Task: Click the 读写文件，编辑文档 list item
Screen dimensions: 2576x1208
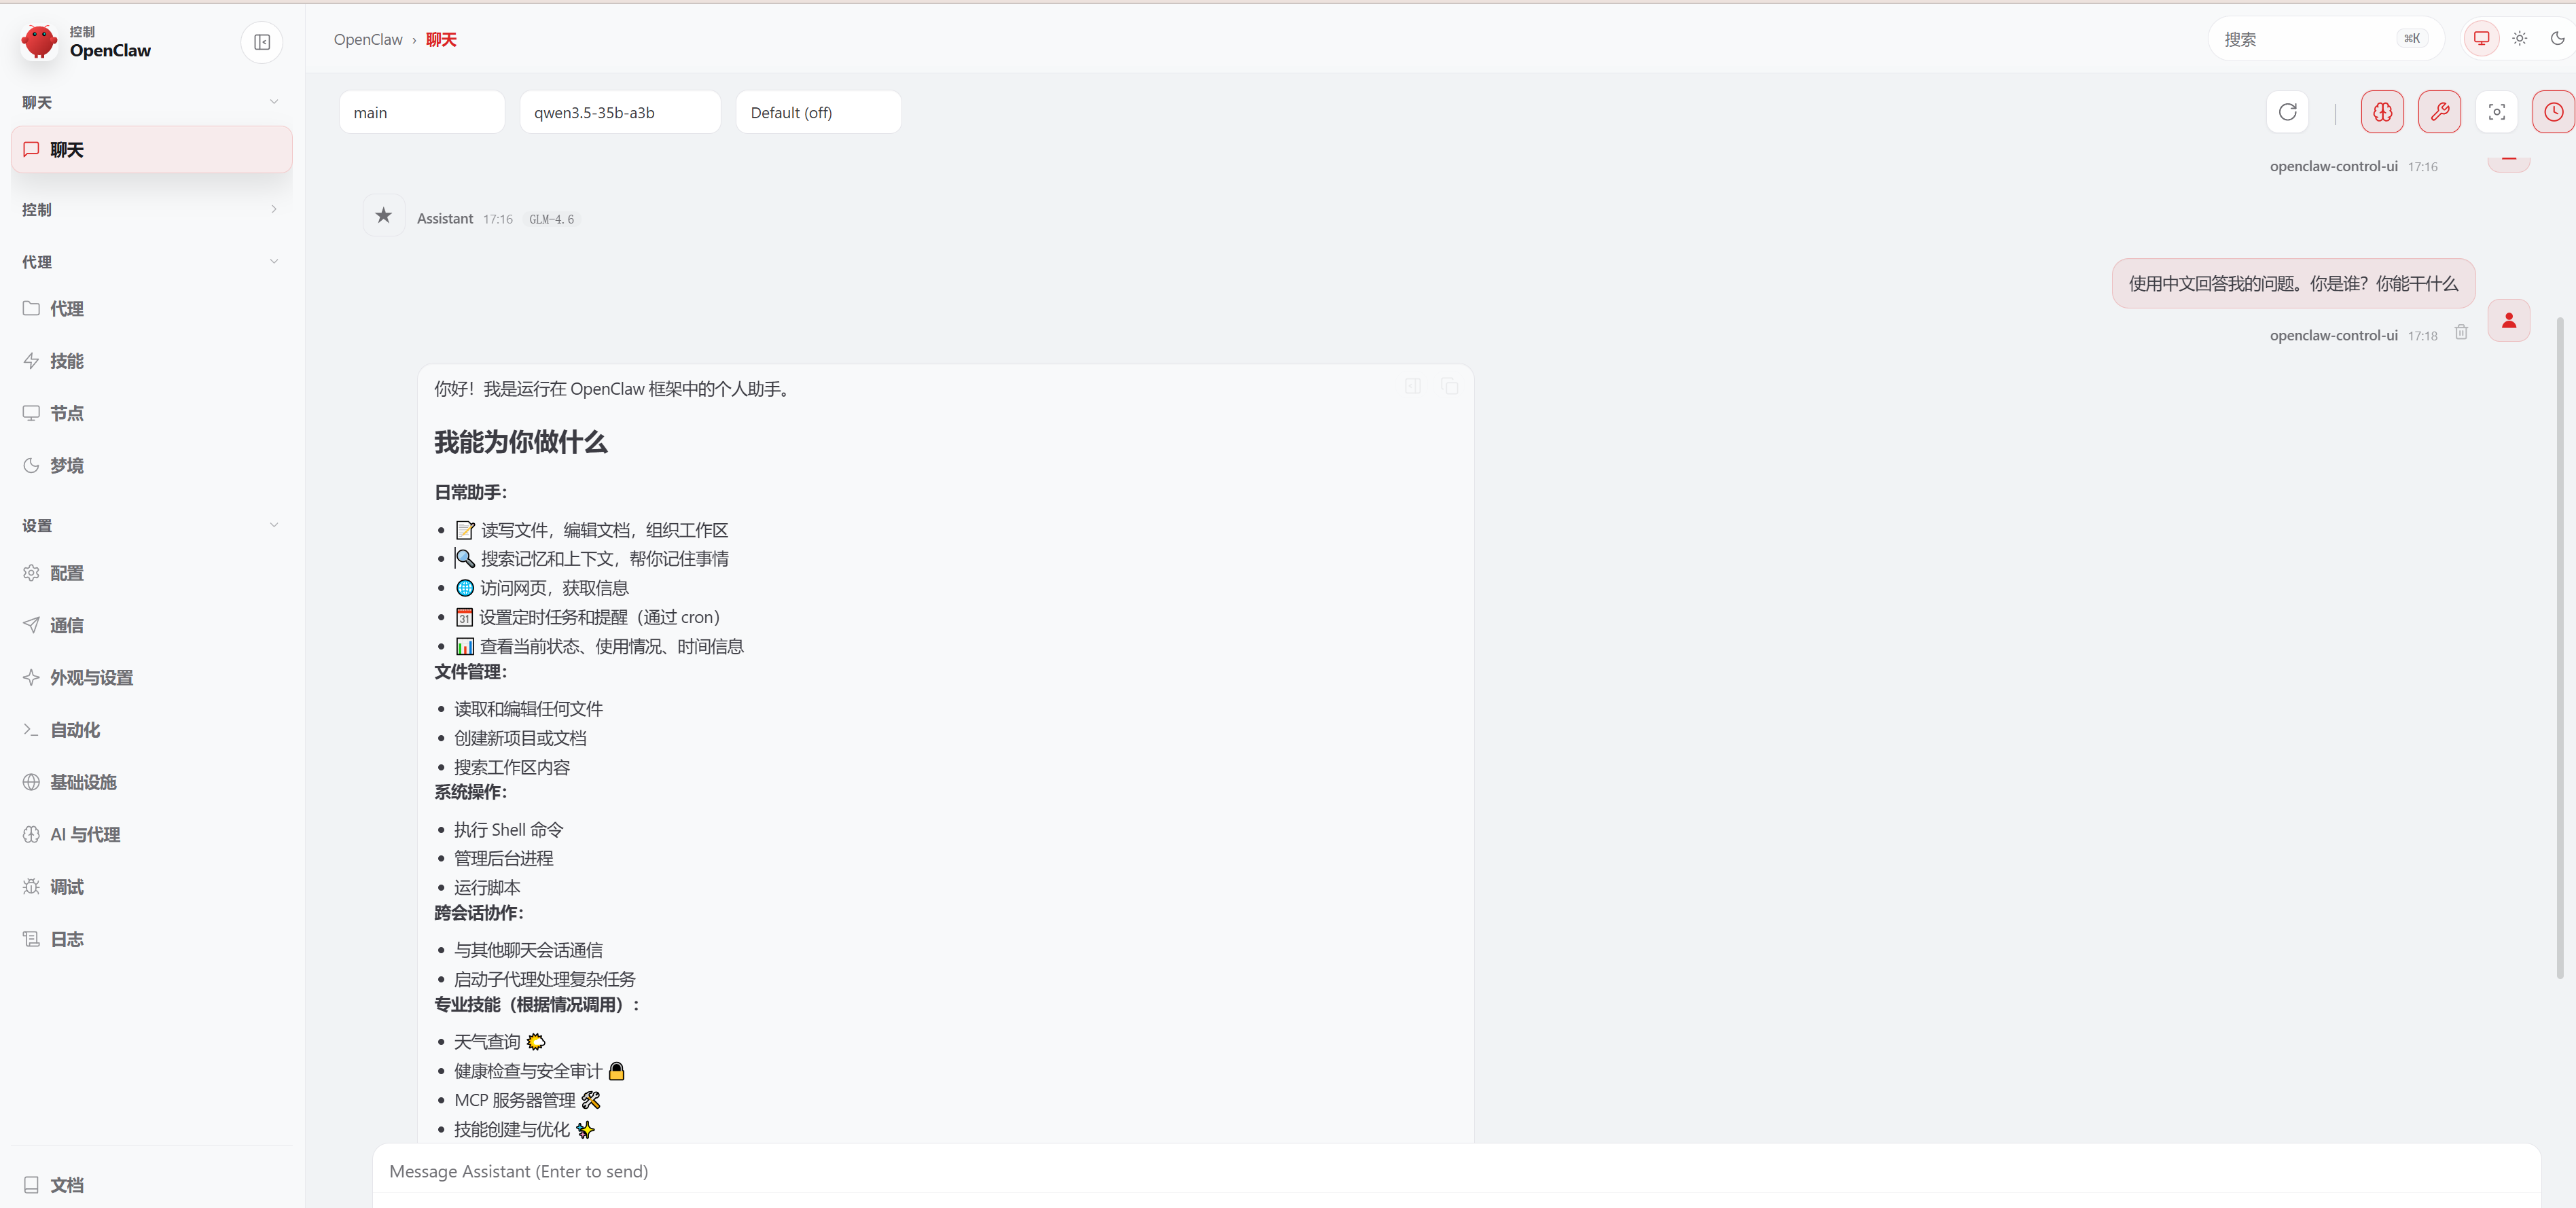Action: tap(592, 530)
